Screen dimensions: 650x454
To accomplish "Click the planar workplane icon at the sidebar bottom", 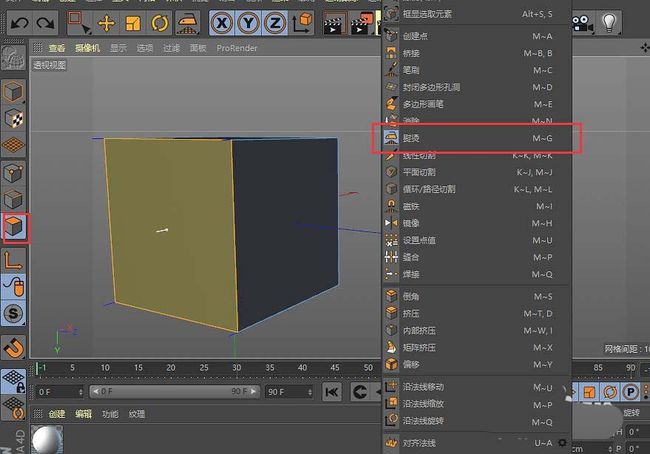I will (14, 408).
